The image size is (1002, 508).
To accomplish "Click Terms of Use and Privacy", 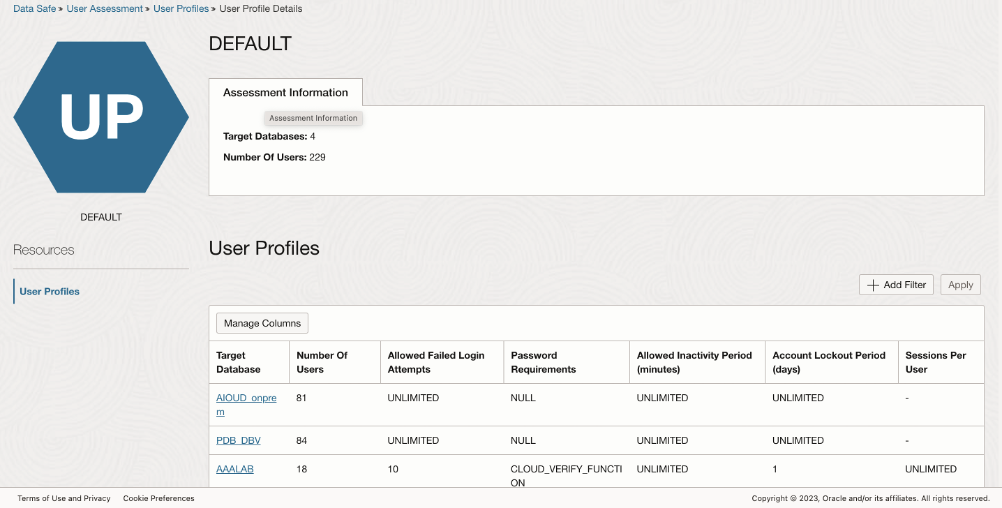I will (x=64, y=498).
